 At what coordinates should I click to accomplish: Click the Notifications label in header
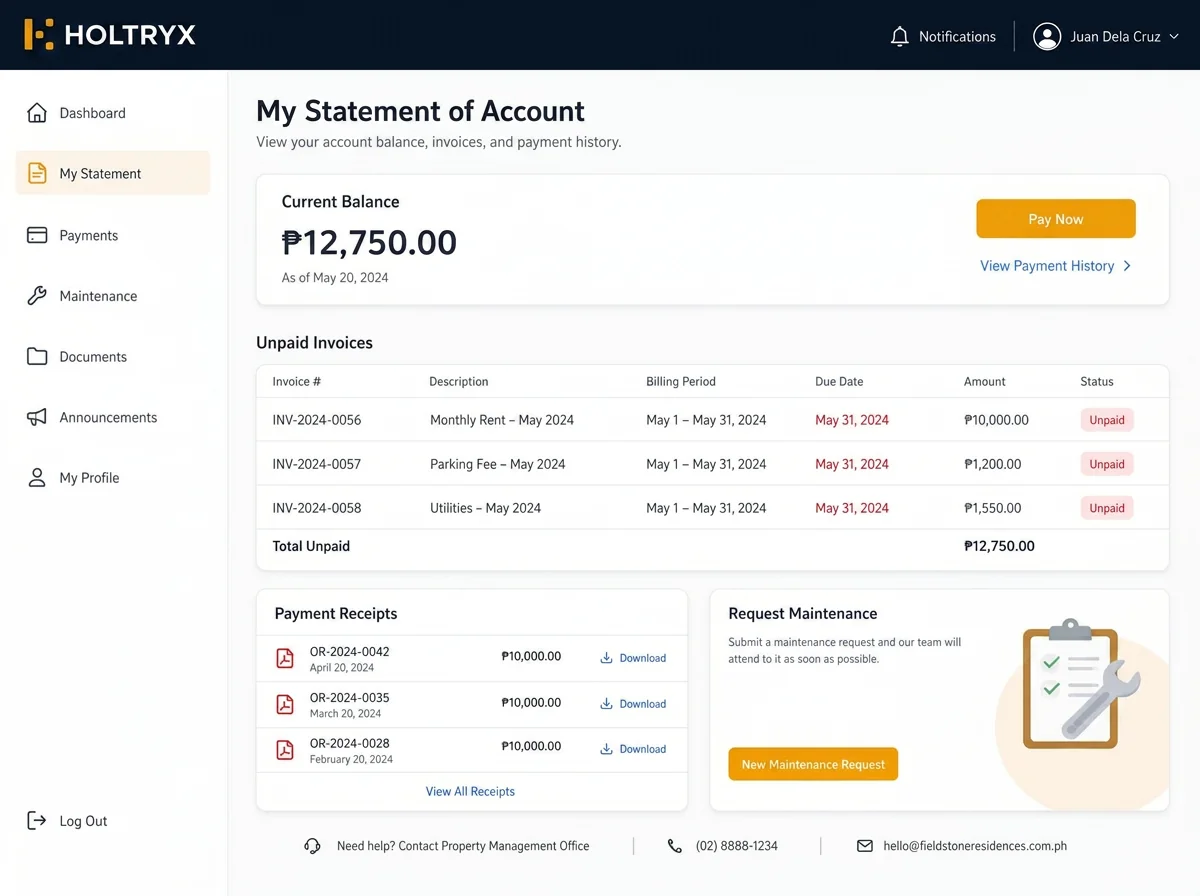[957, 37]
